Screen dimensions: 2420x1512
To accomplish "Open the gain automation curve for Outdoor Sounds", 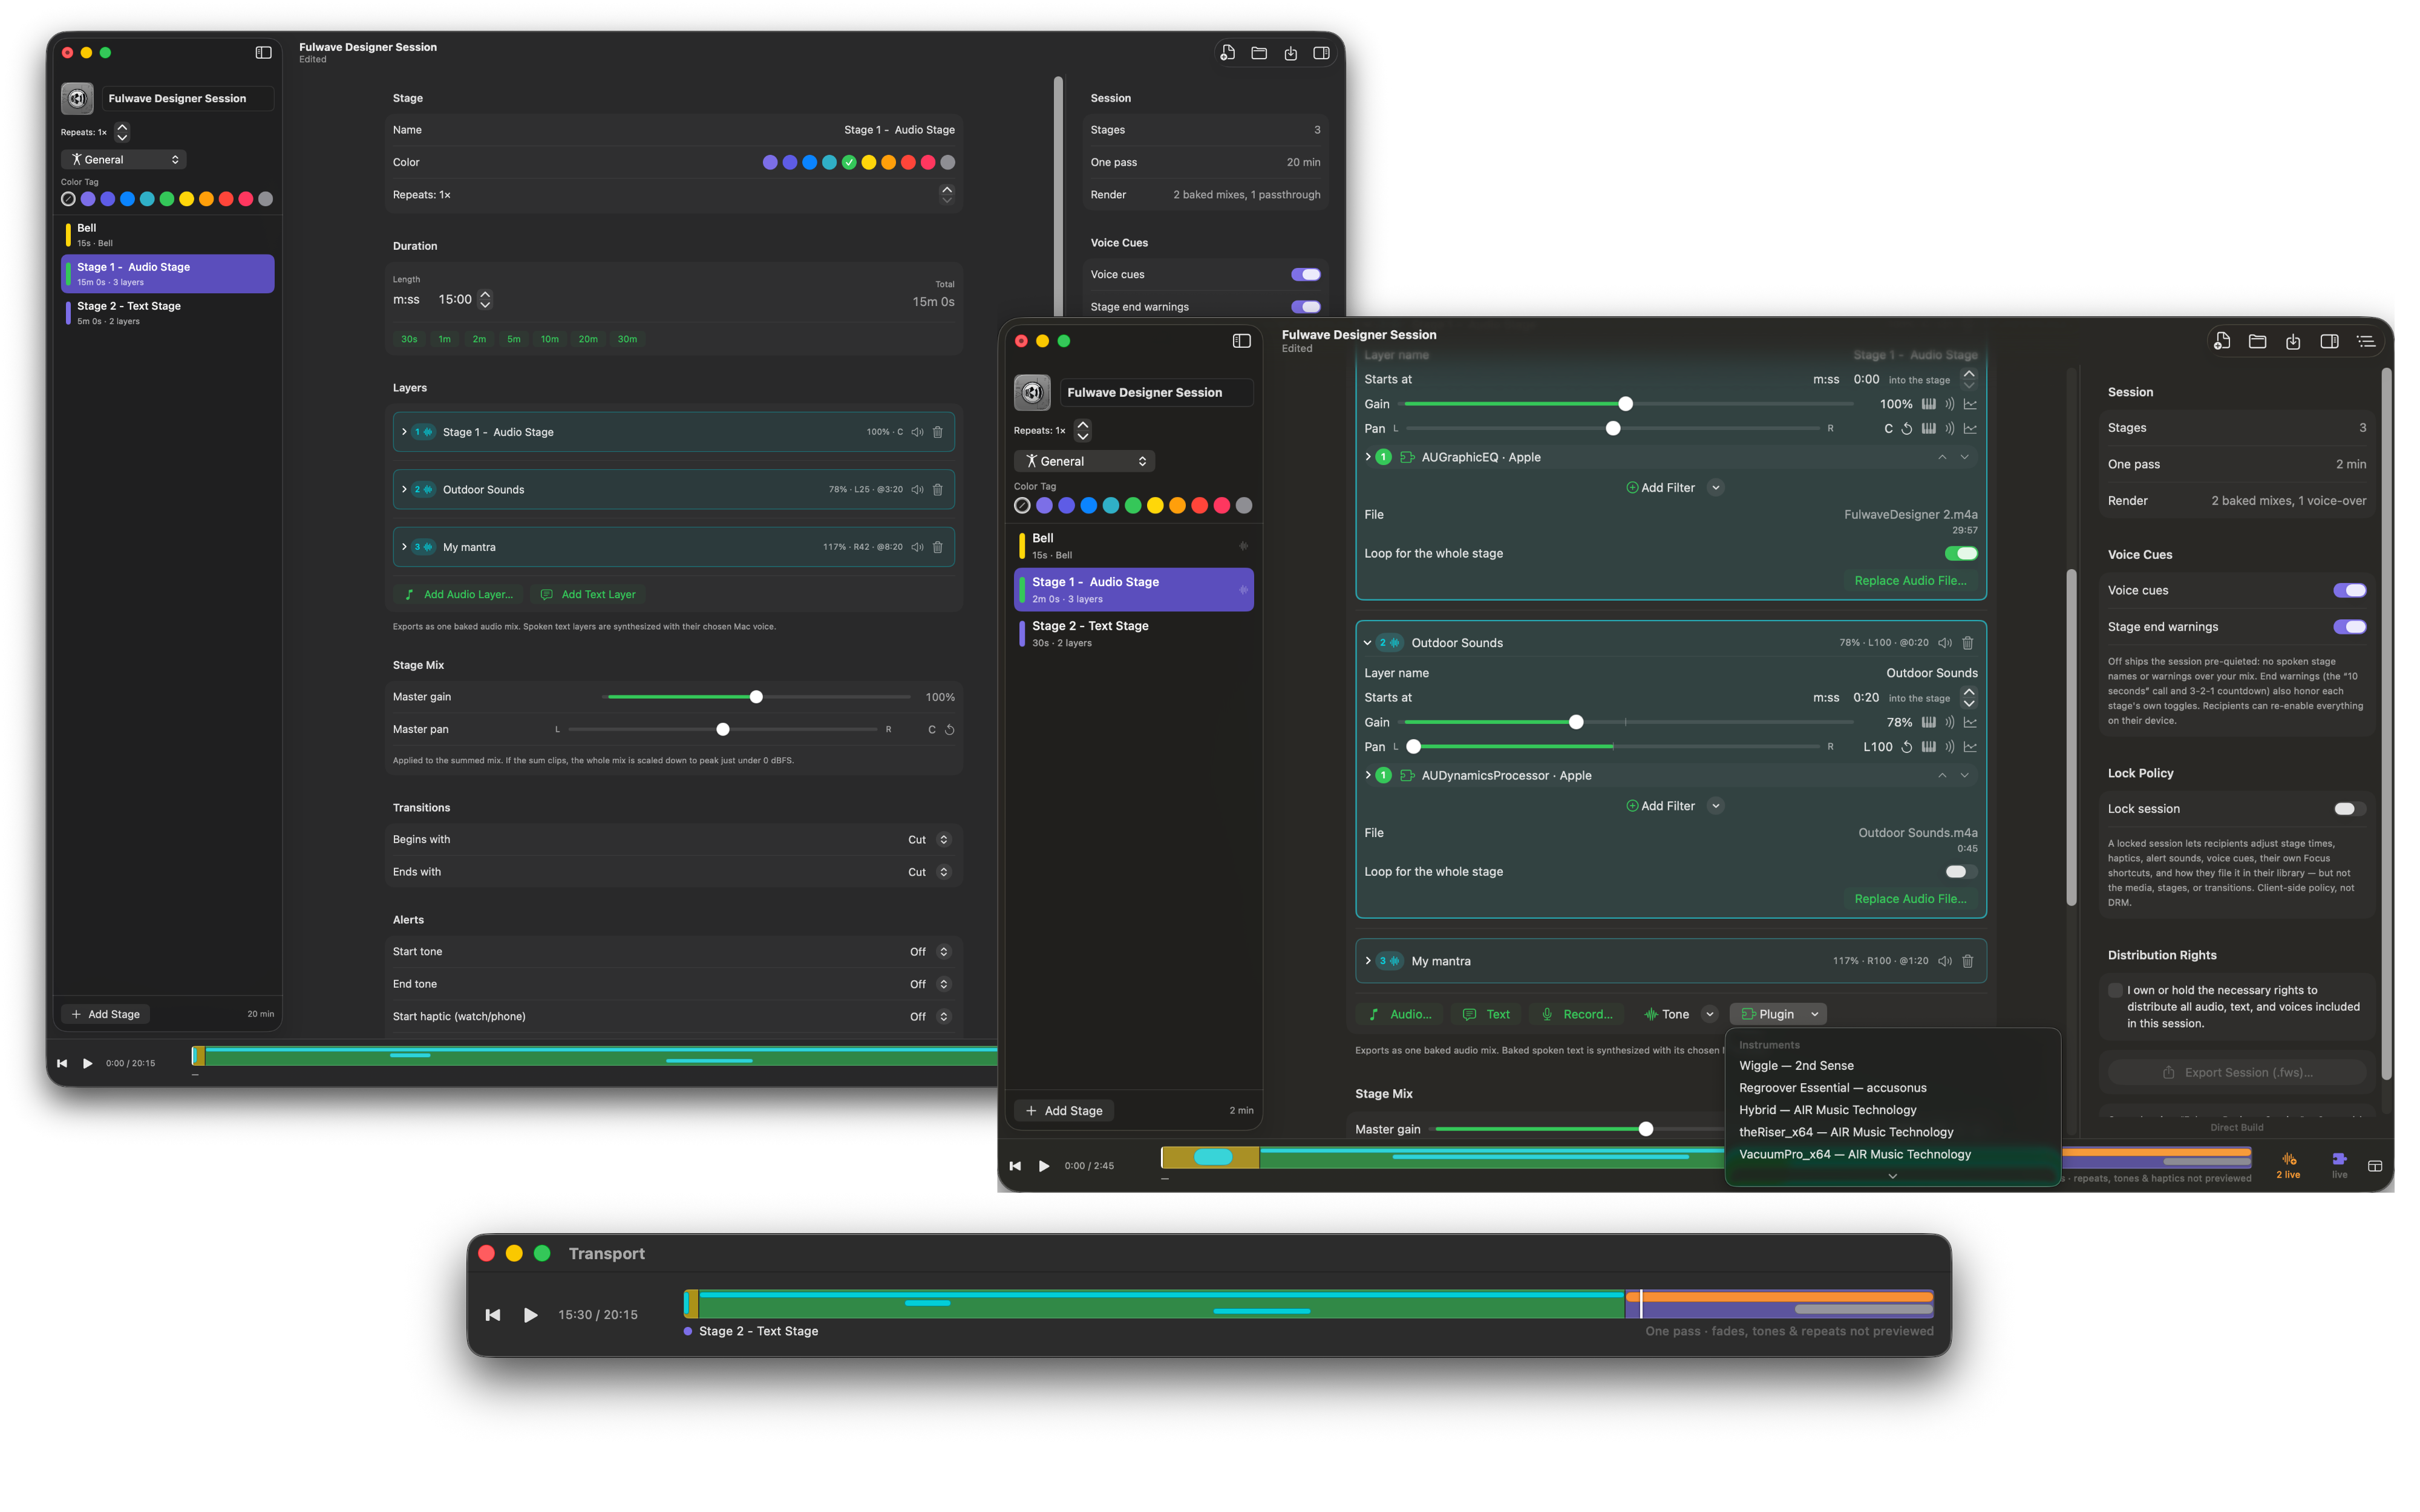I will click(x=1970, y=722).
